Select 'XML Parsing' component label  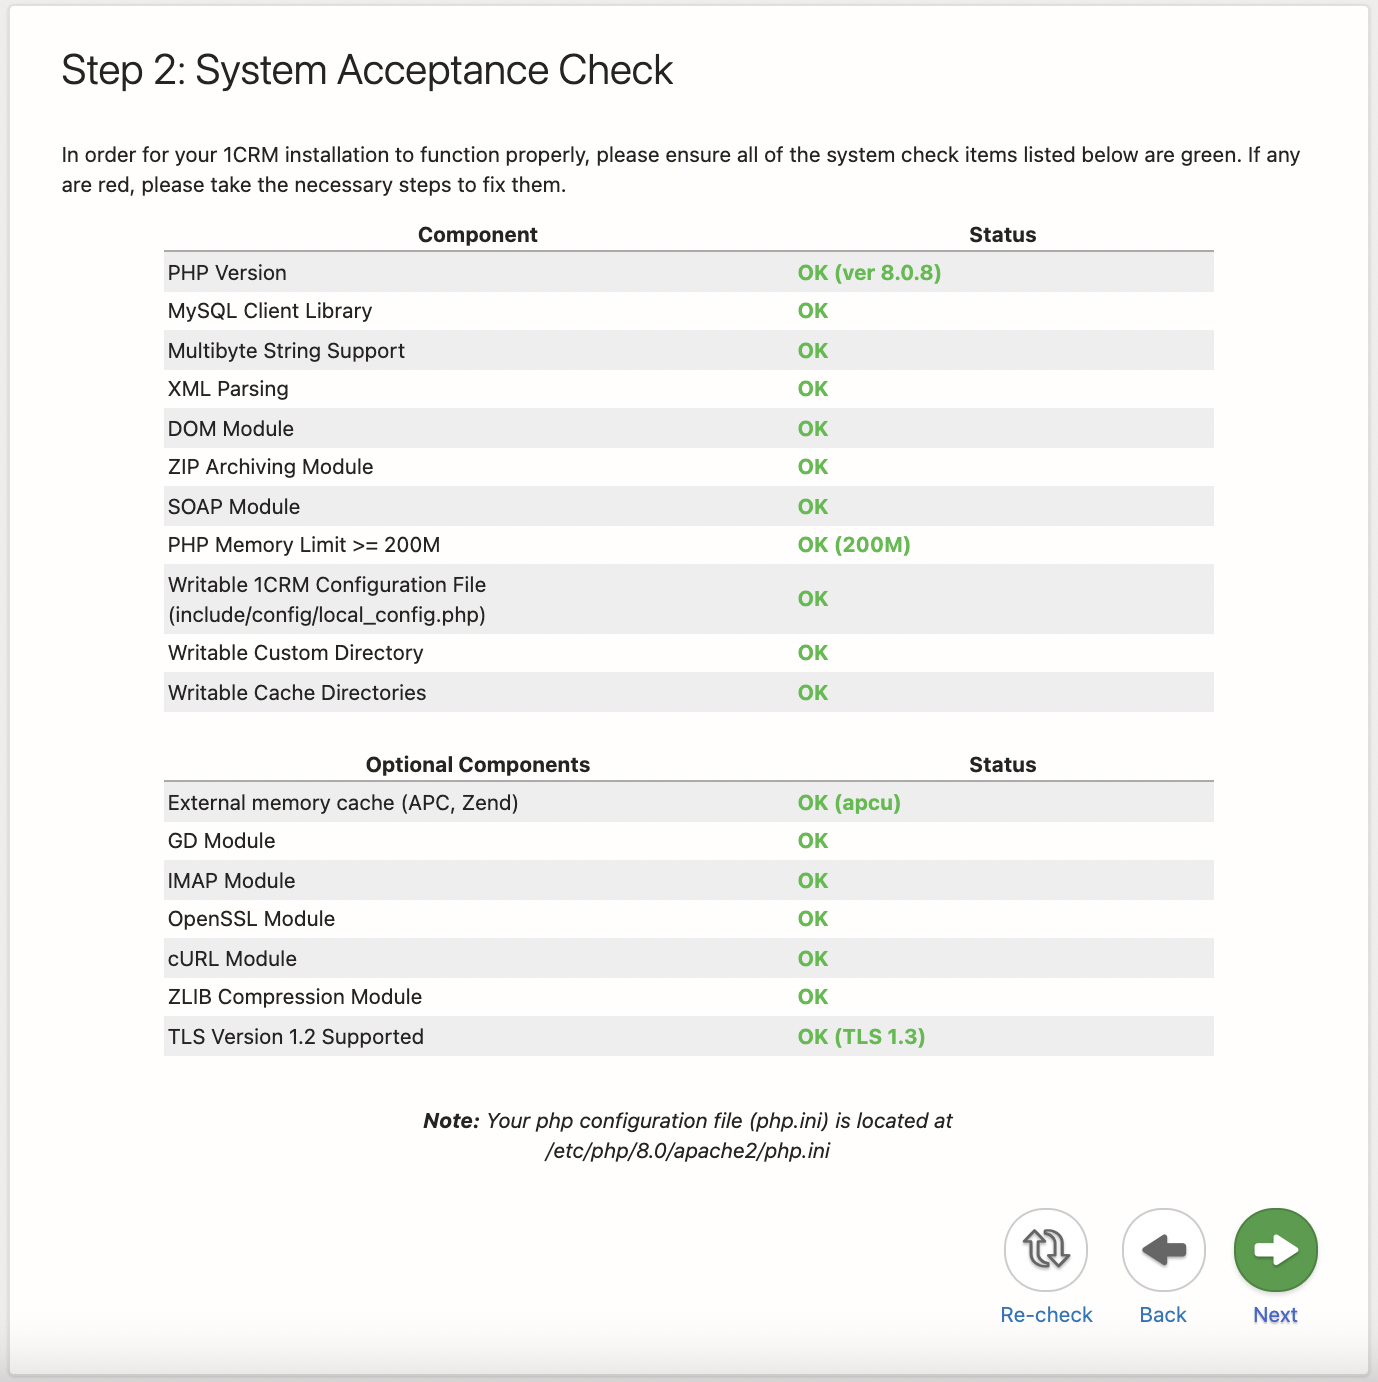coord(228,389)
